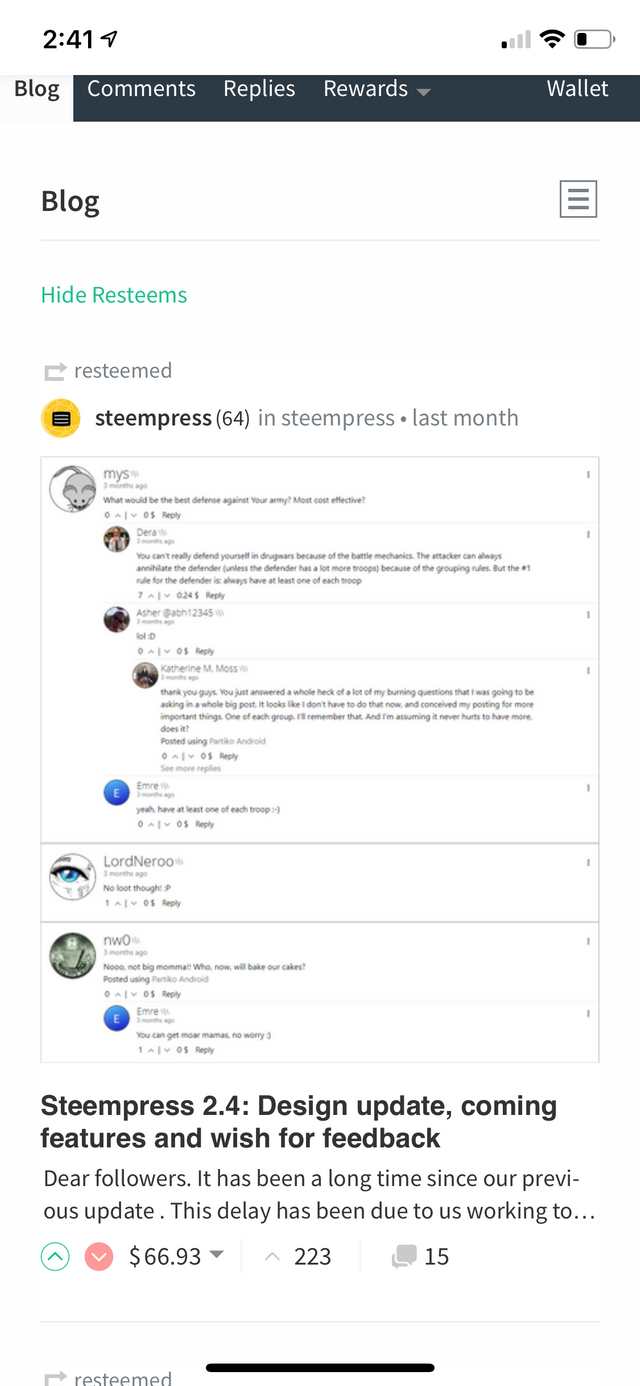640x1386 pixels.
Task: Switch to the Replies tab
Action: tap(259, 89)
